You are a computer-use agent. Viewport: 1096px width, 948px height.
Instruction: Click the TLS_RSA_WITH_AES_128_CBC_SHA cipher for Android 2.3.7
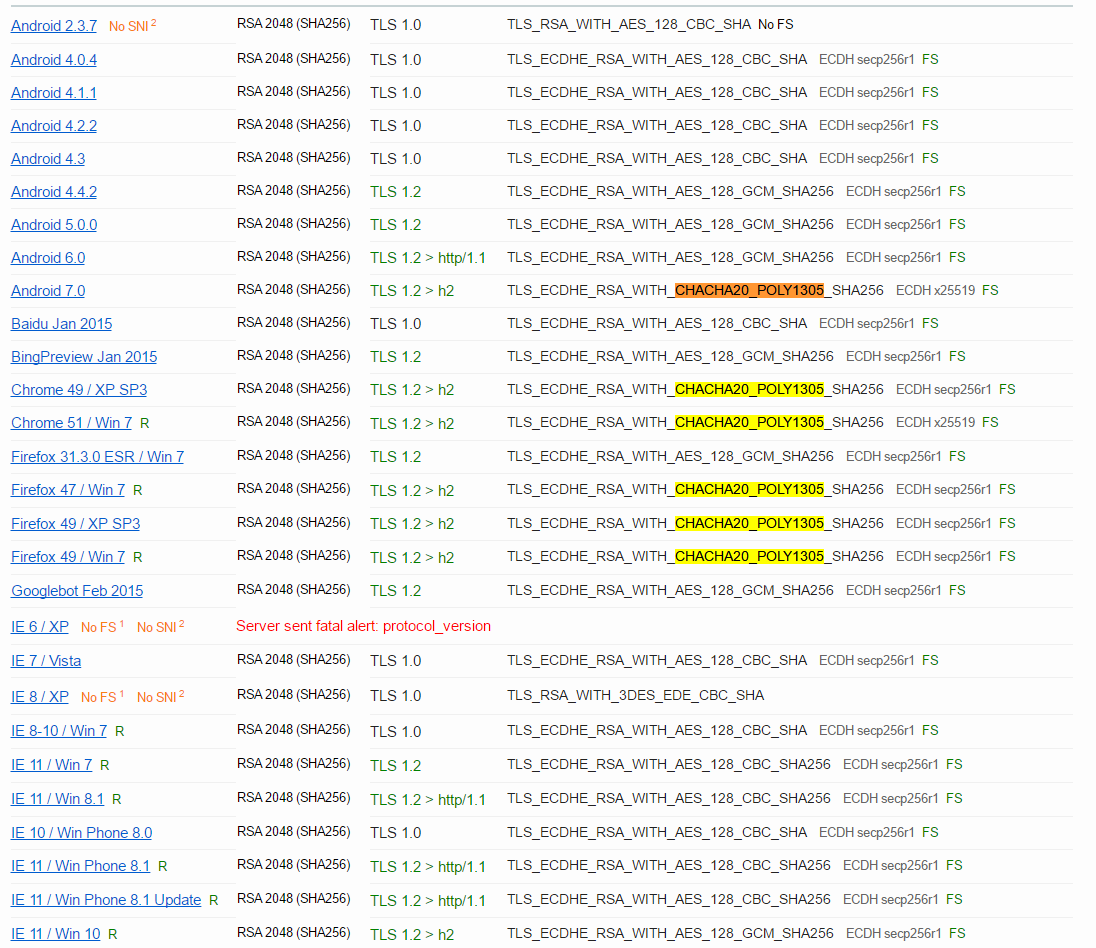coord(629,24)
